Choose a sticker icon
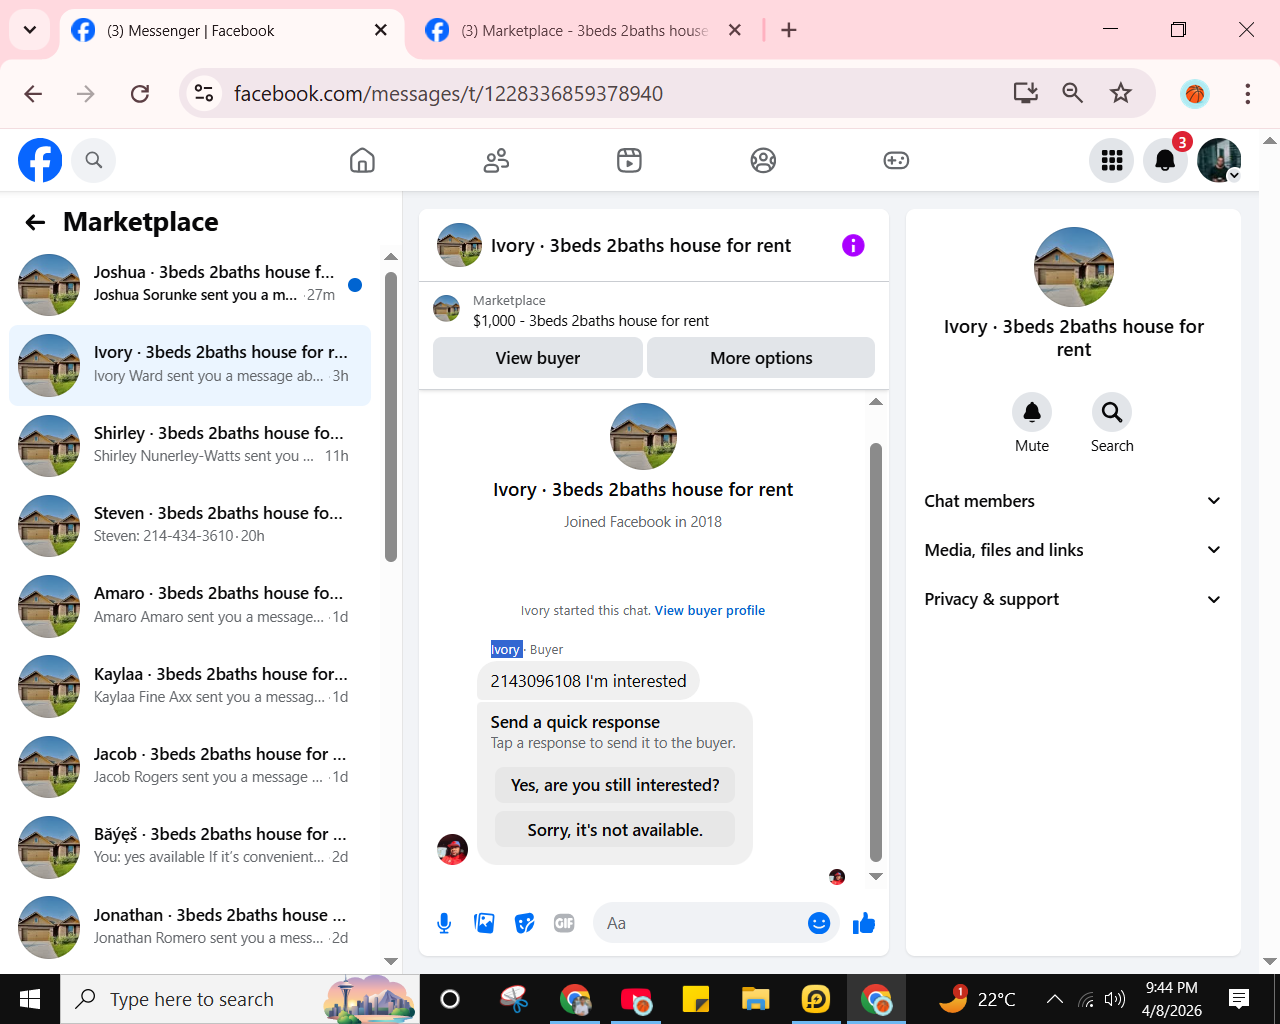The image size is (1280, 1024). (525, 923)
